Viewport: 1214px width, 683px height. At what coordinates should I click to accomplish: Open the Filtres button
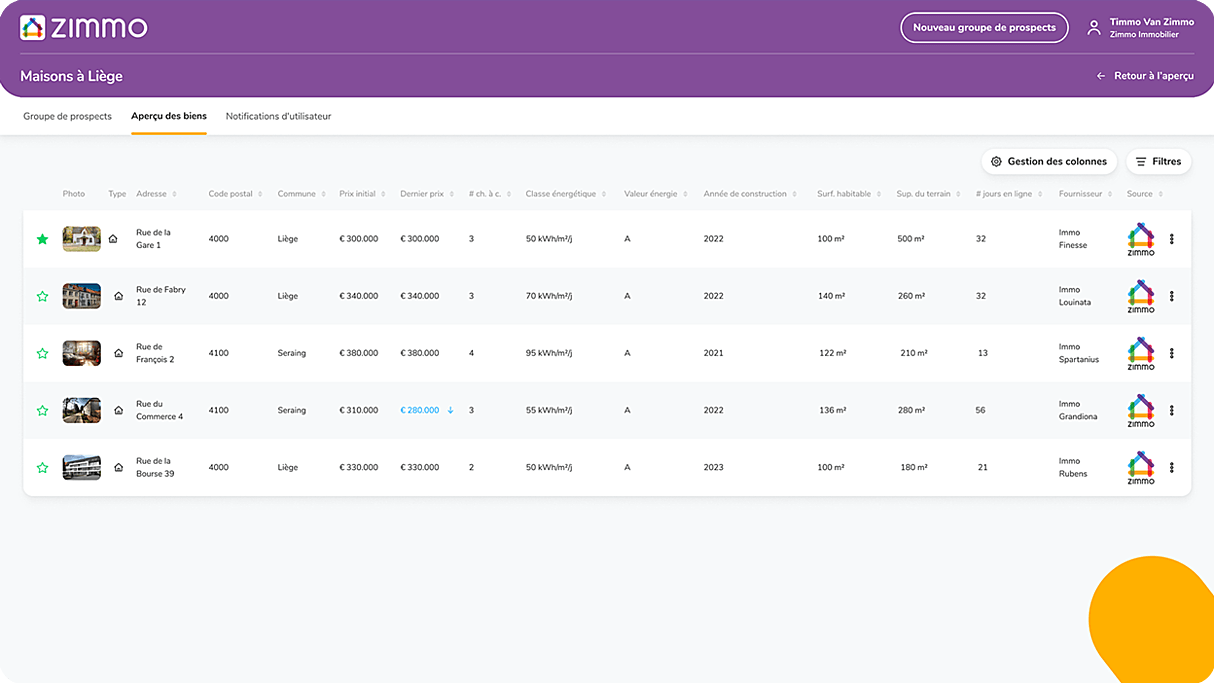(x=1158, y=161)
